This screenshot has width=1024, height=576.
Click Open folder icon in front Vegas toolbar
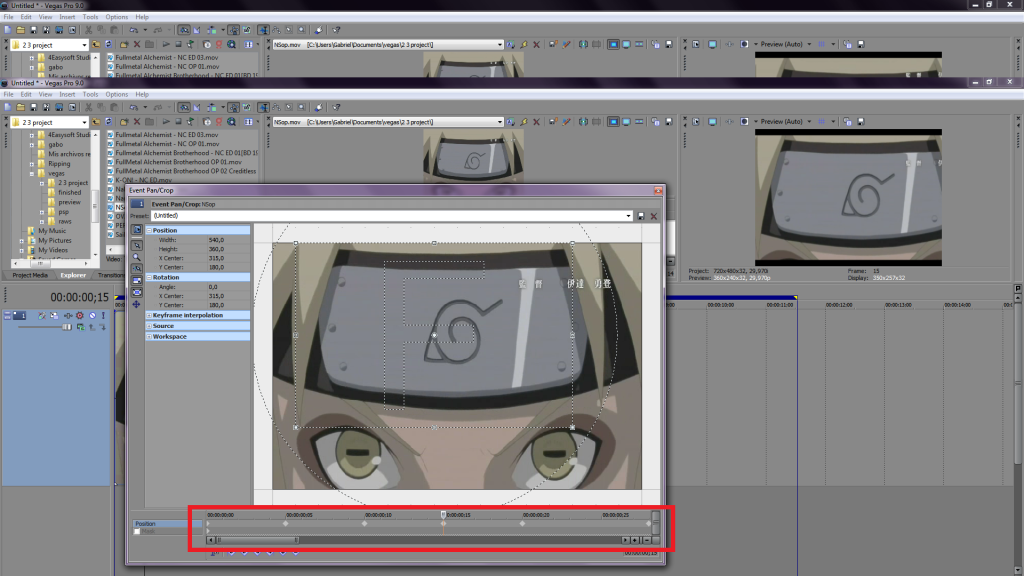click(x=21, y=107)
